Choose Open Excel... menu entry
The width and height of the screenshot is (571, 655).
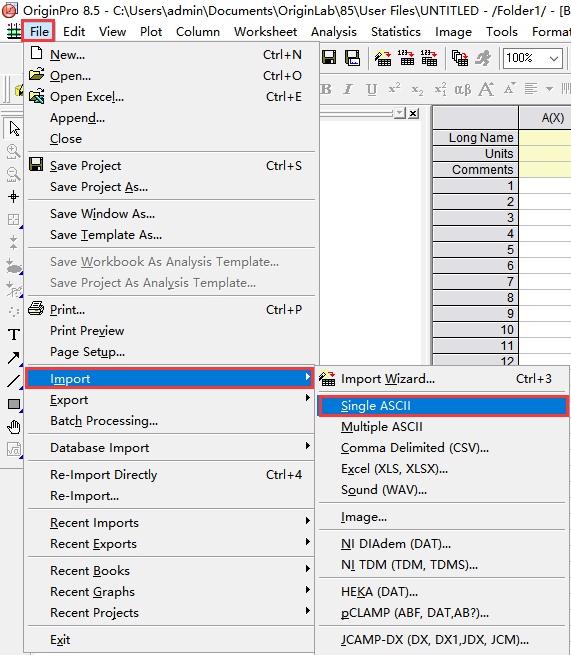169,97
